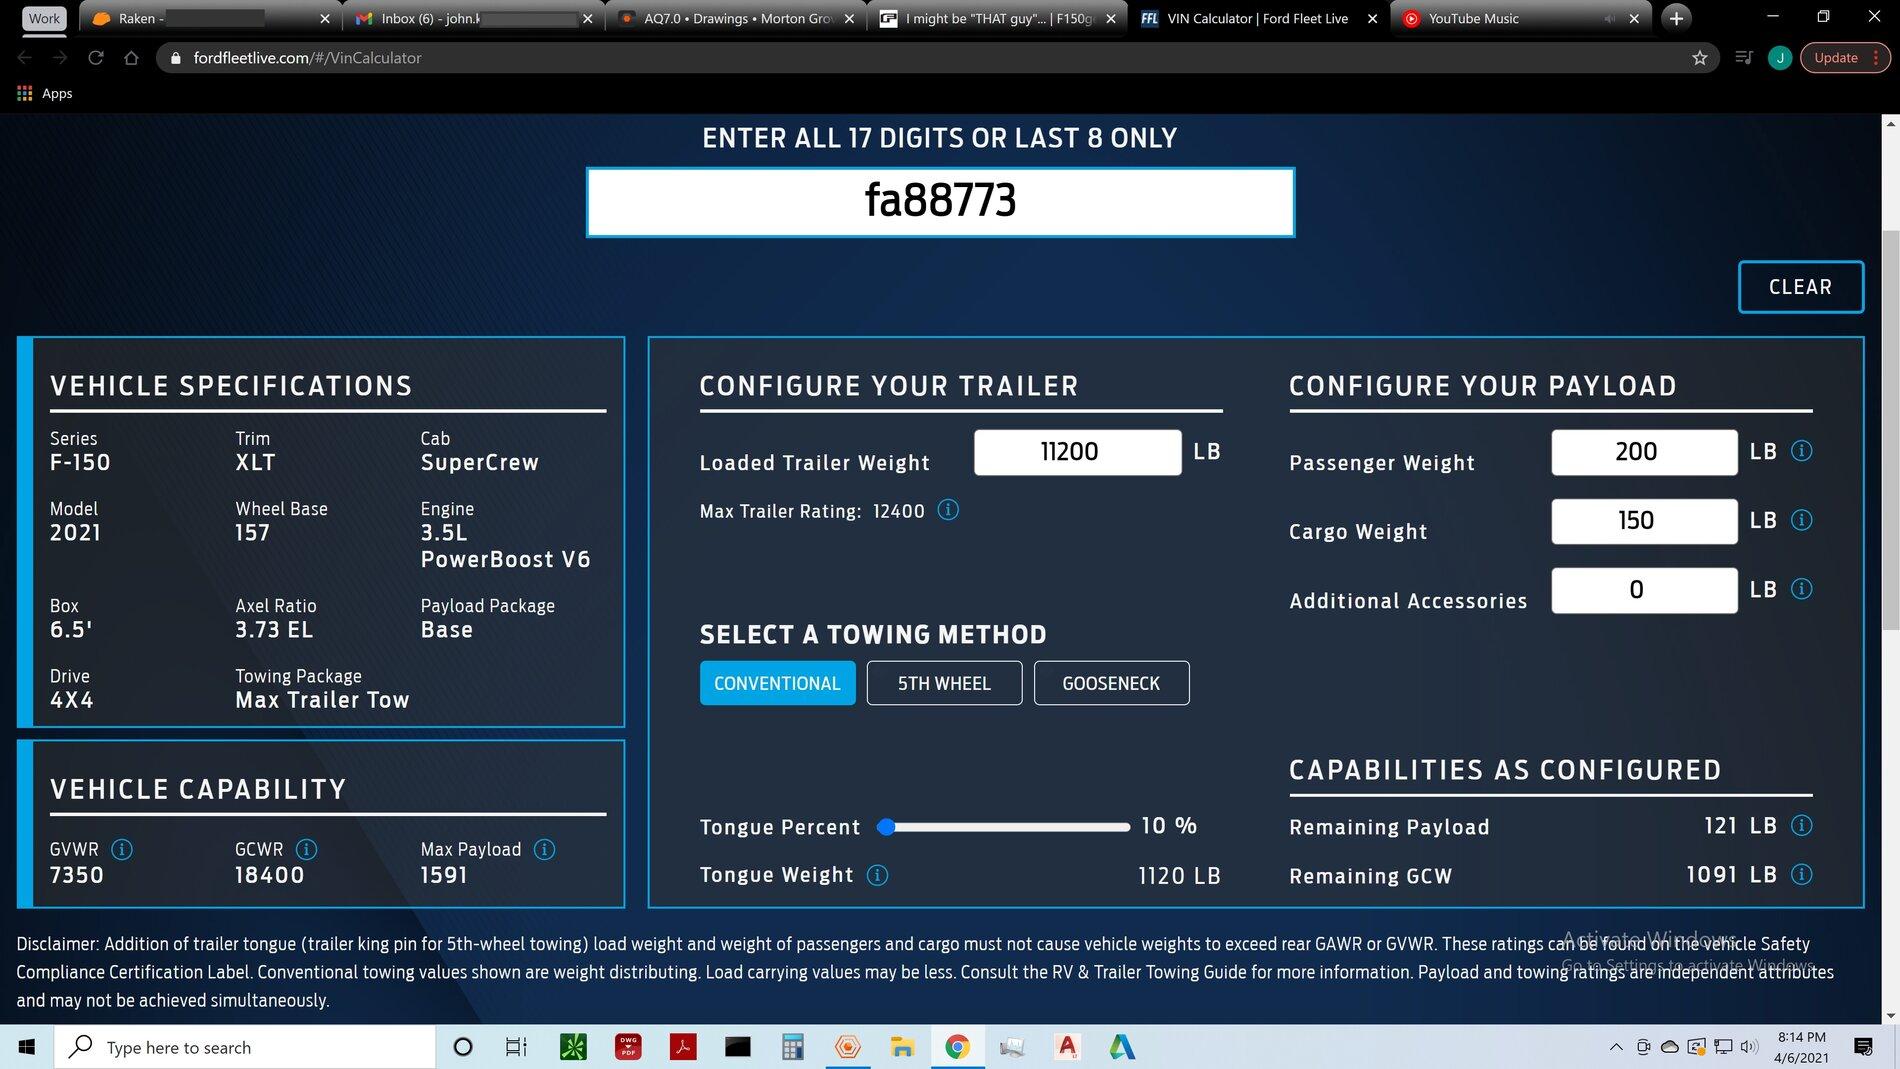The image size is (1900, 1069).
Task: Bookmark this page with star icon
Action: point(1700,58)
